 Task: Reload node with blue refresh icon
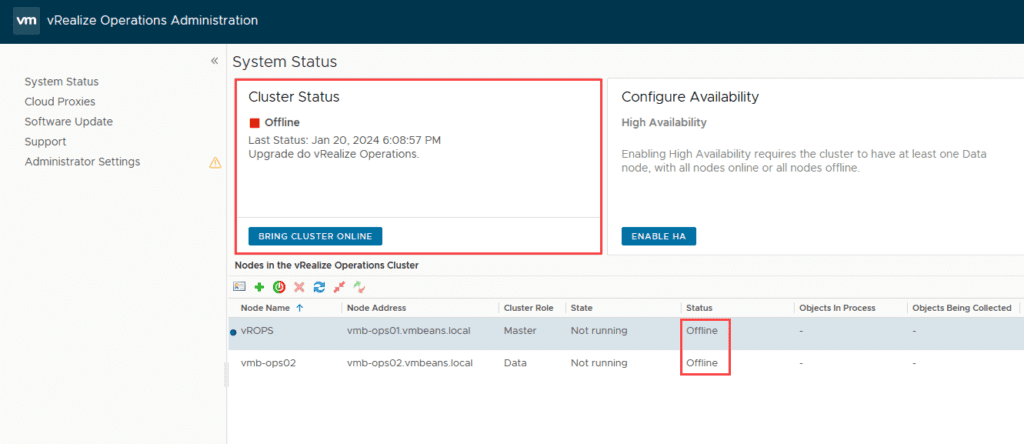[x=319, y=287]
